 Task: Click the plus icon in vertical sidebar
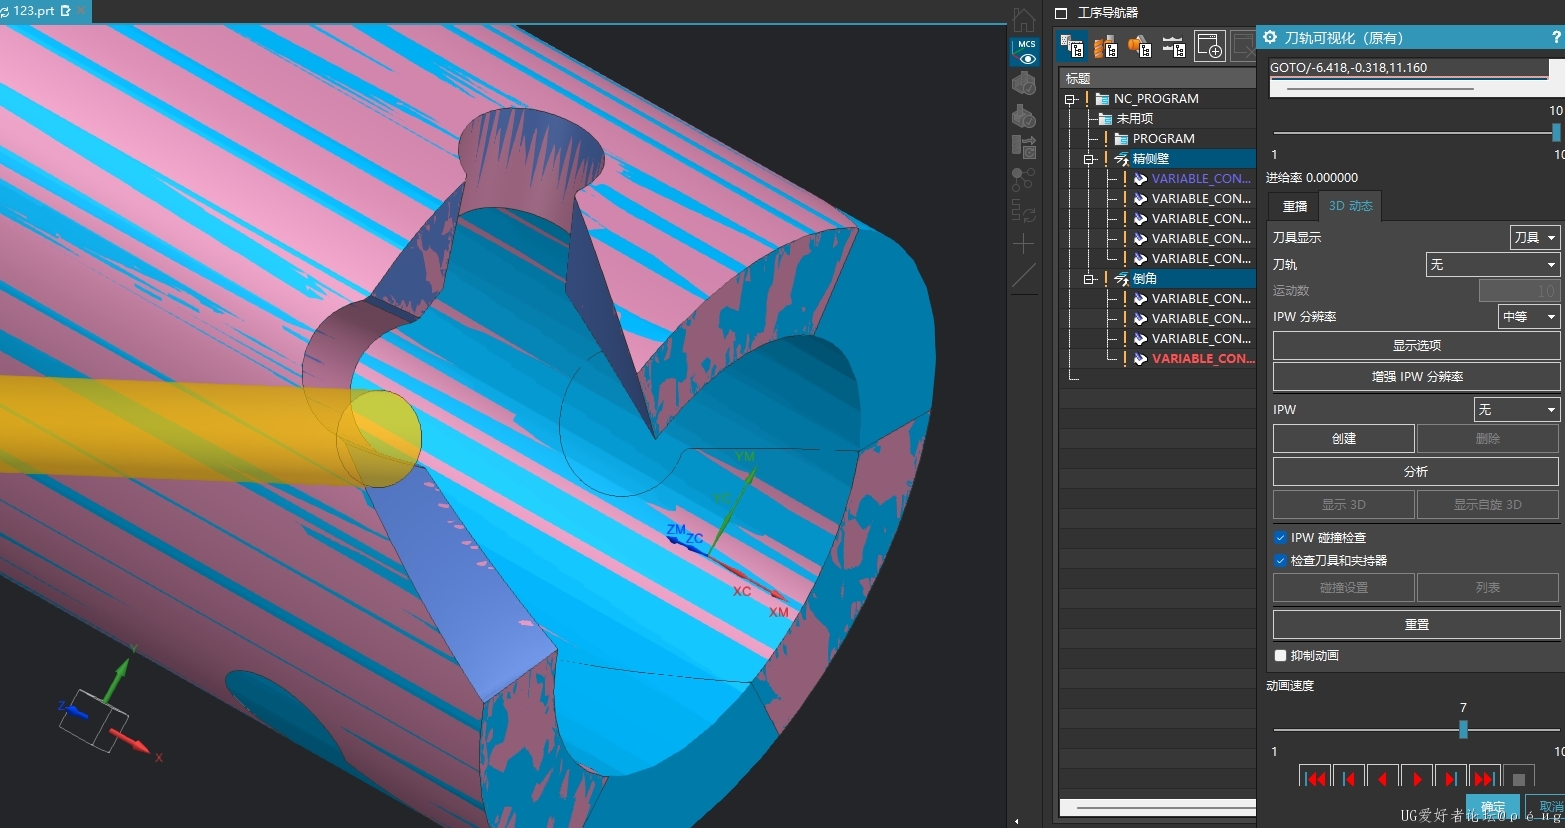(x=1024, y=244)
